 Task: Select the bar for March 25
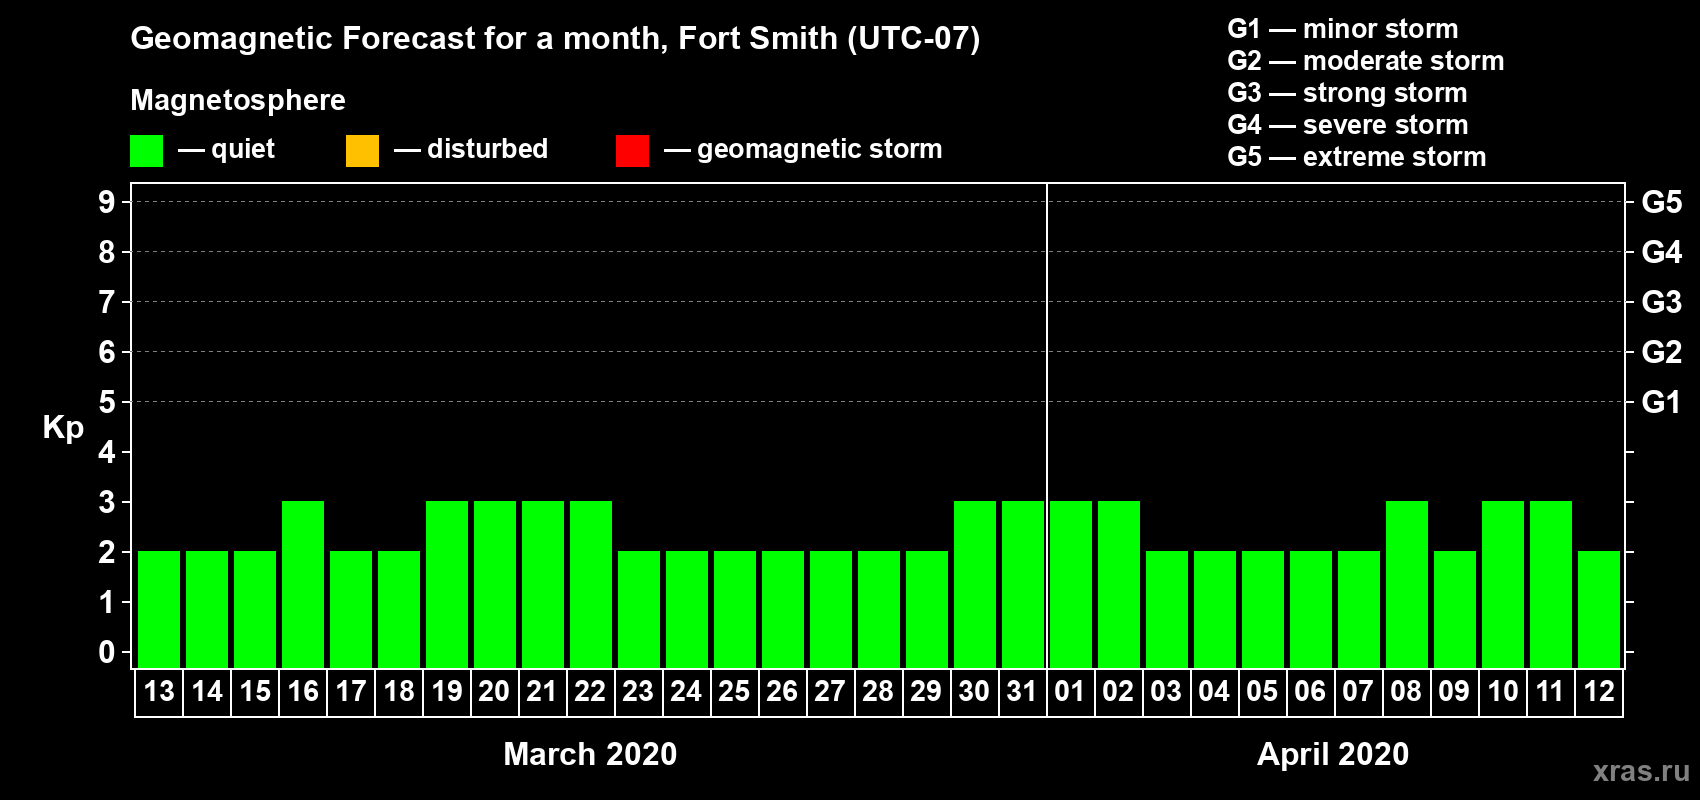[x=735, y=610]
